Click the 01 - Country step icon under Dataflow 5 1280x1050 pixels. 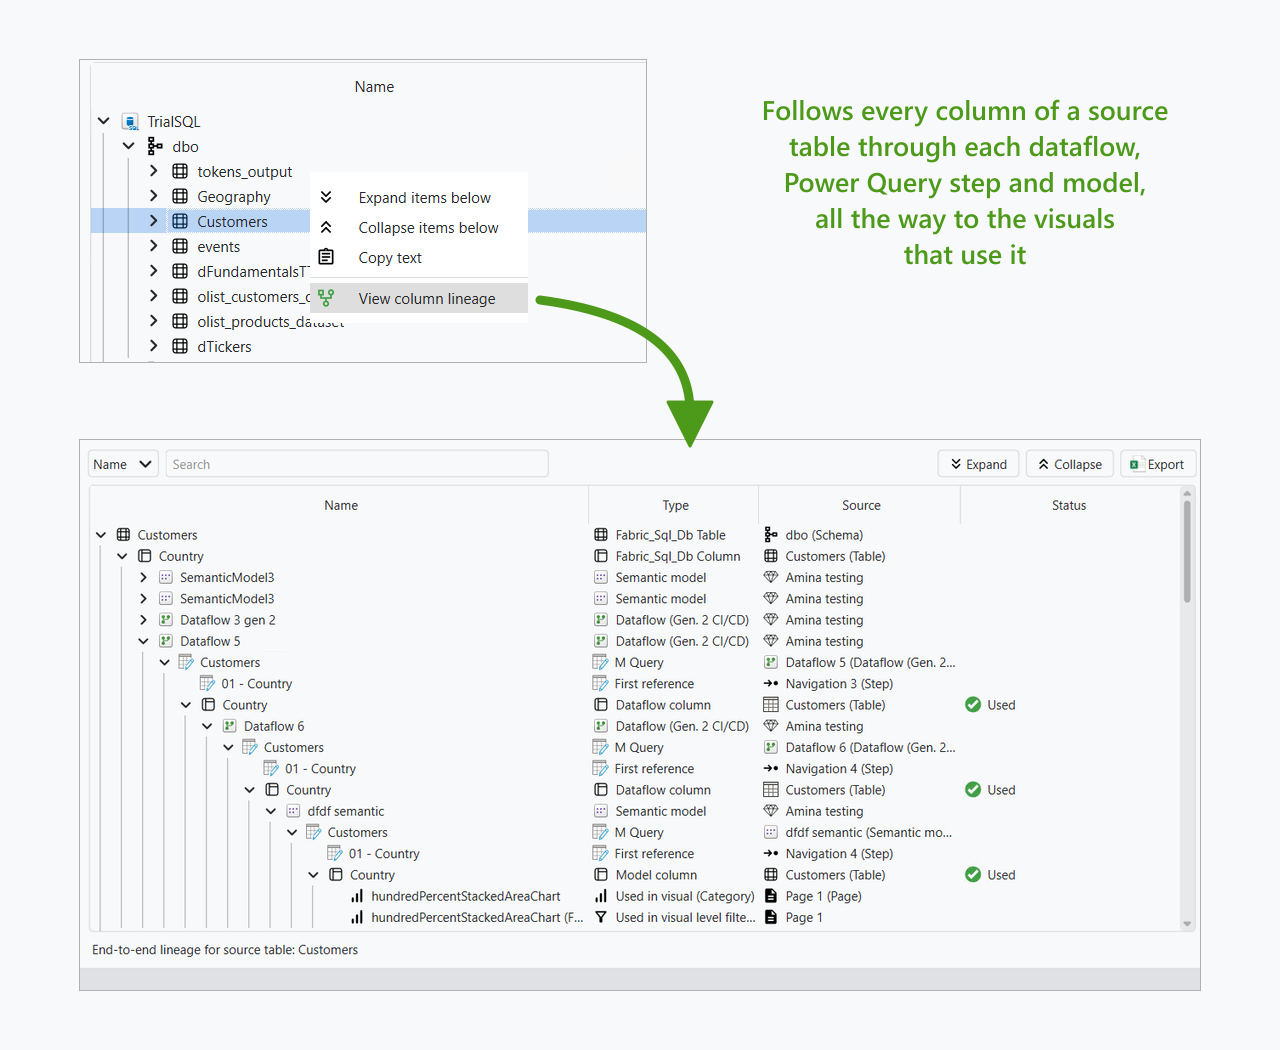coord(208,684)
